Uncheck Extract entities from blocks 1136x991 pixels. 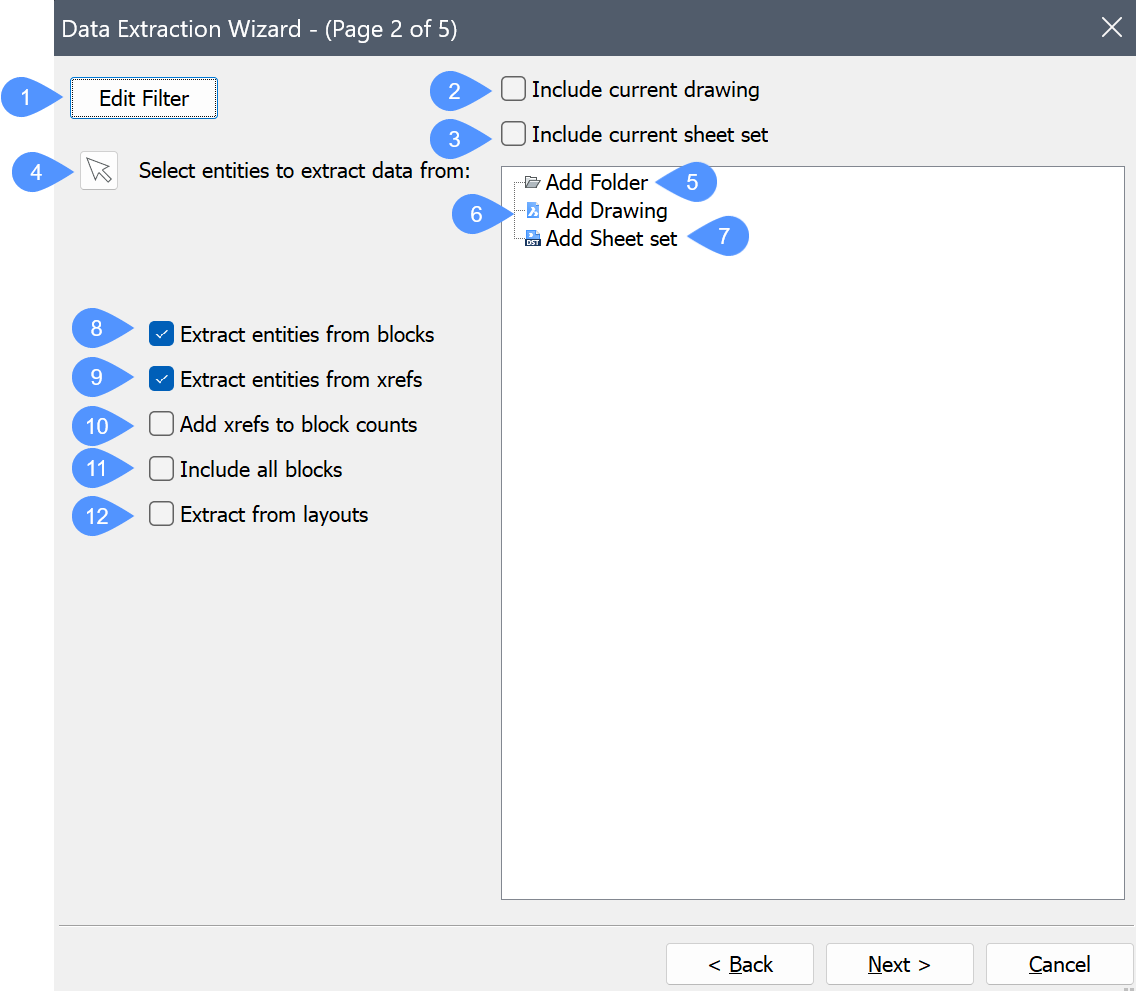[x=161, y=334]
